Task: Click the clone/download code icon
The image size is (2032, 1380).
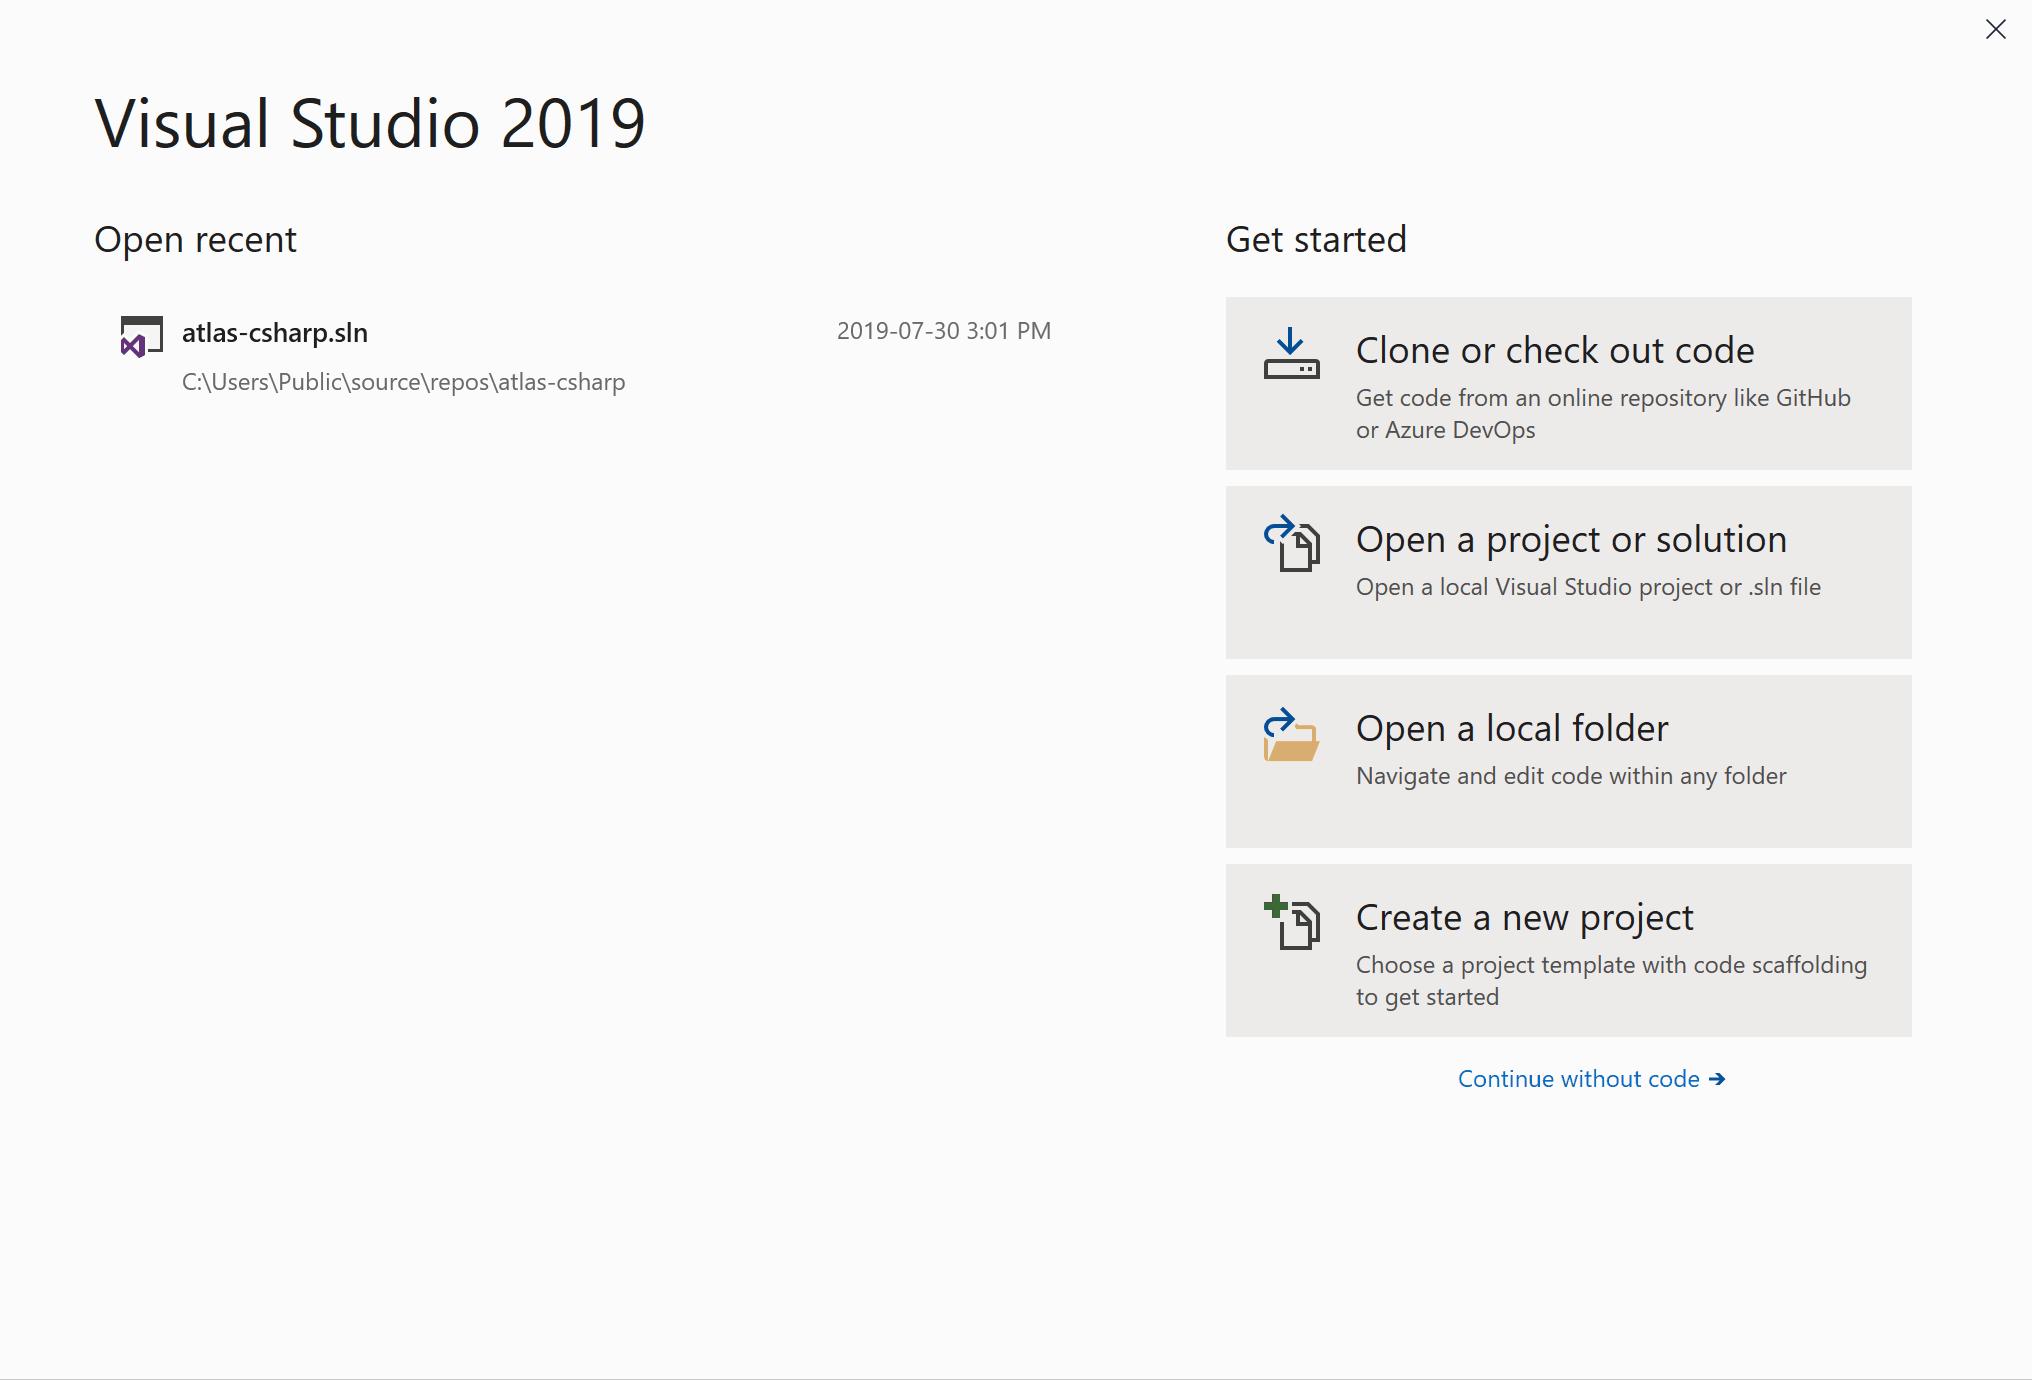Action: pyautogui.click(x=1291, y=354)
